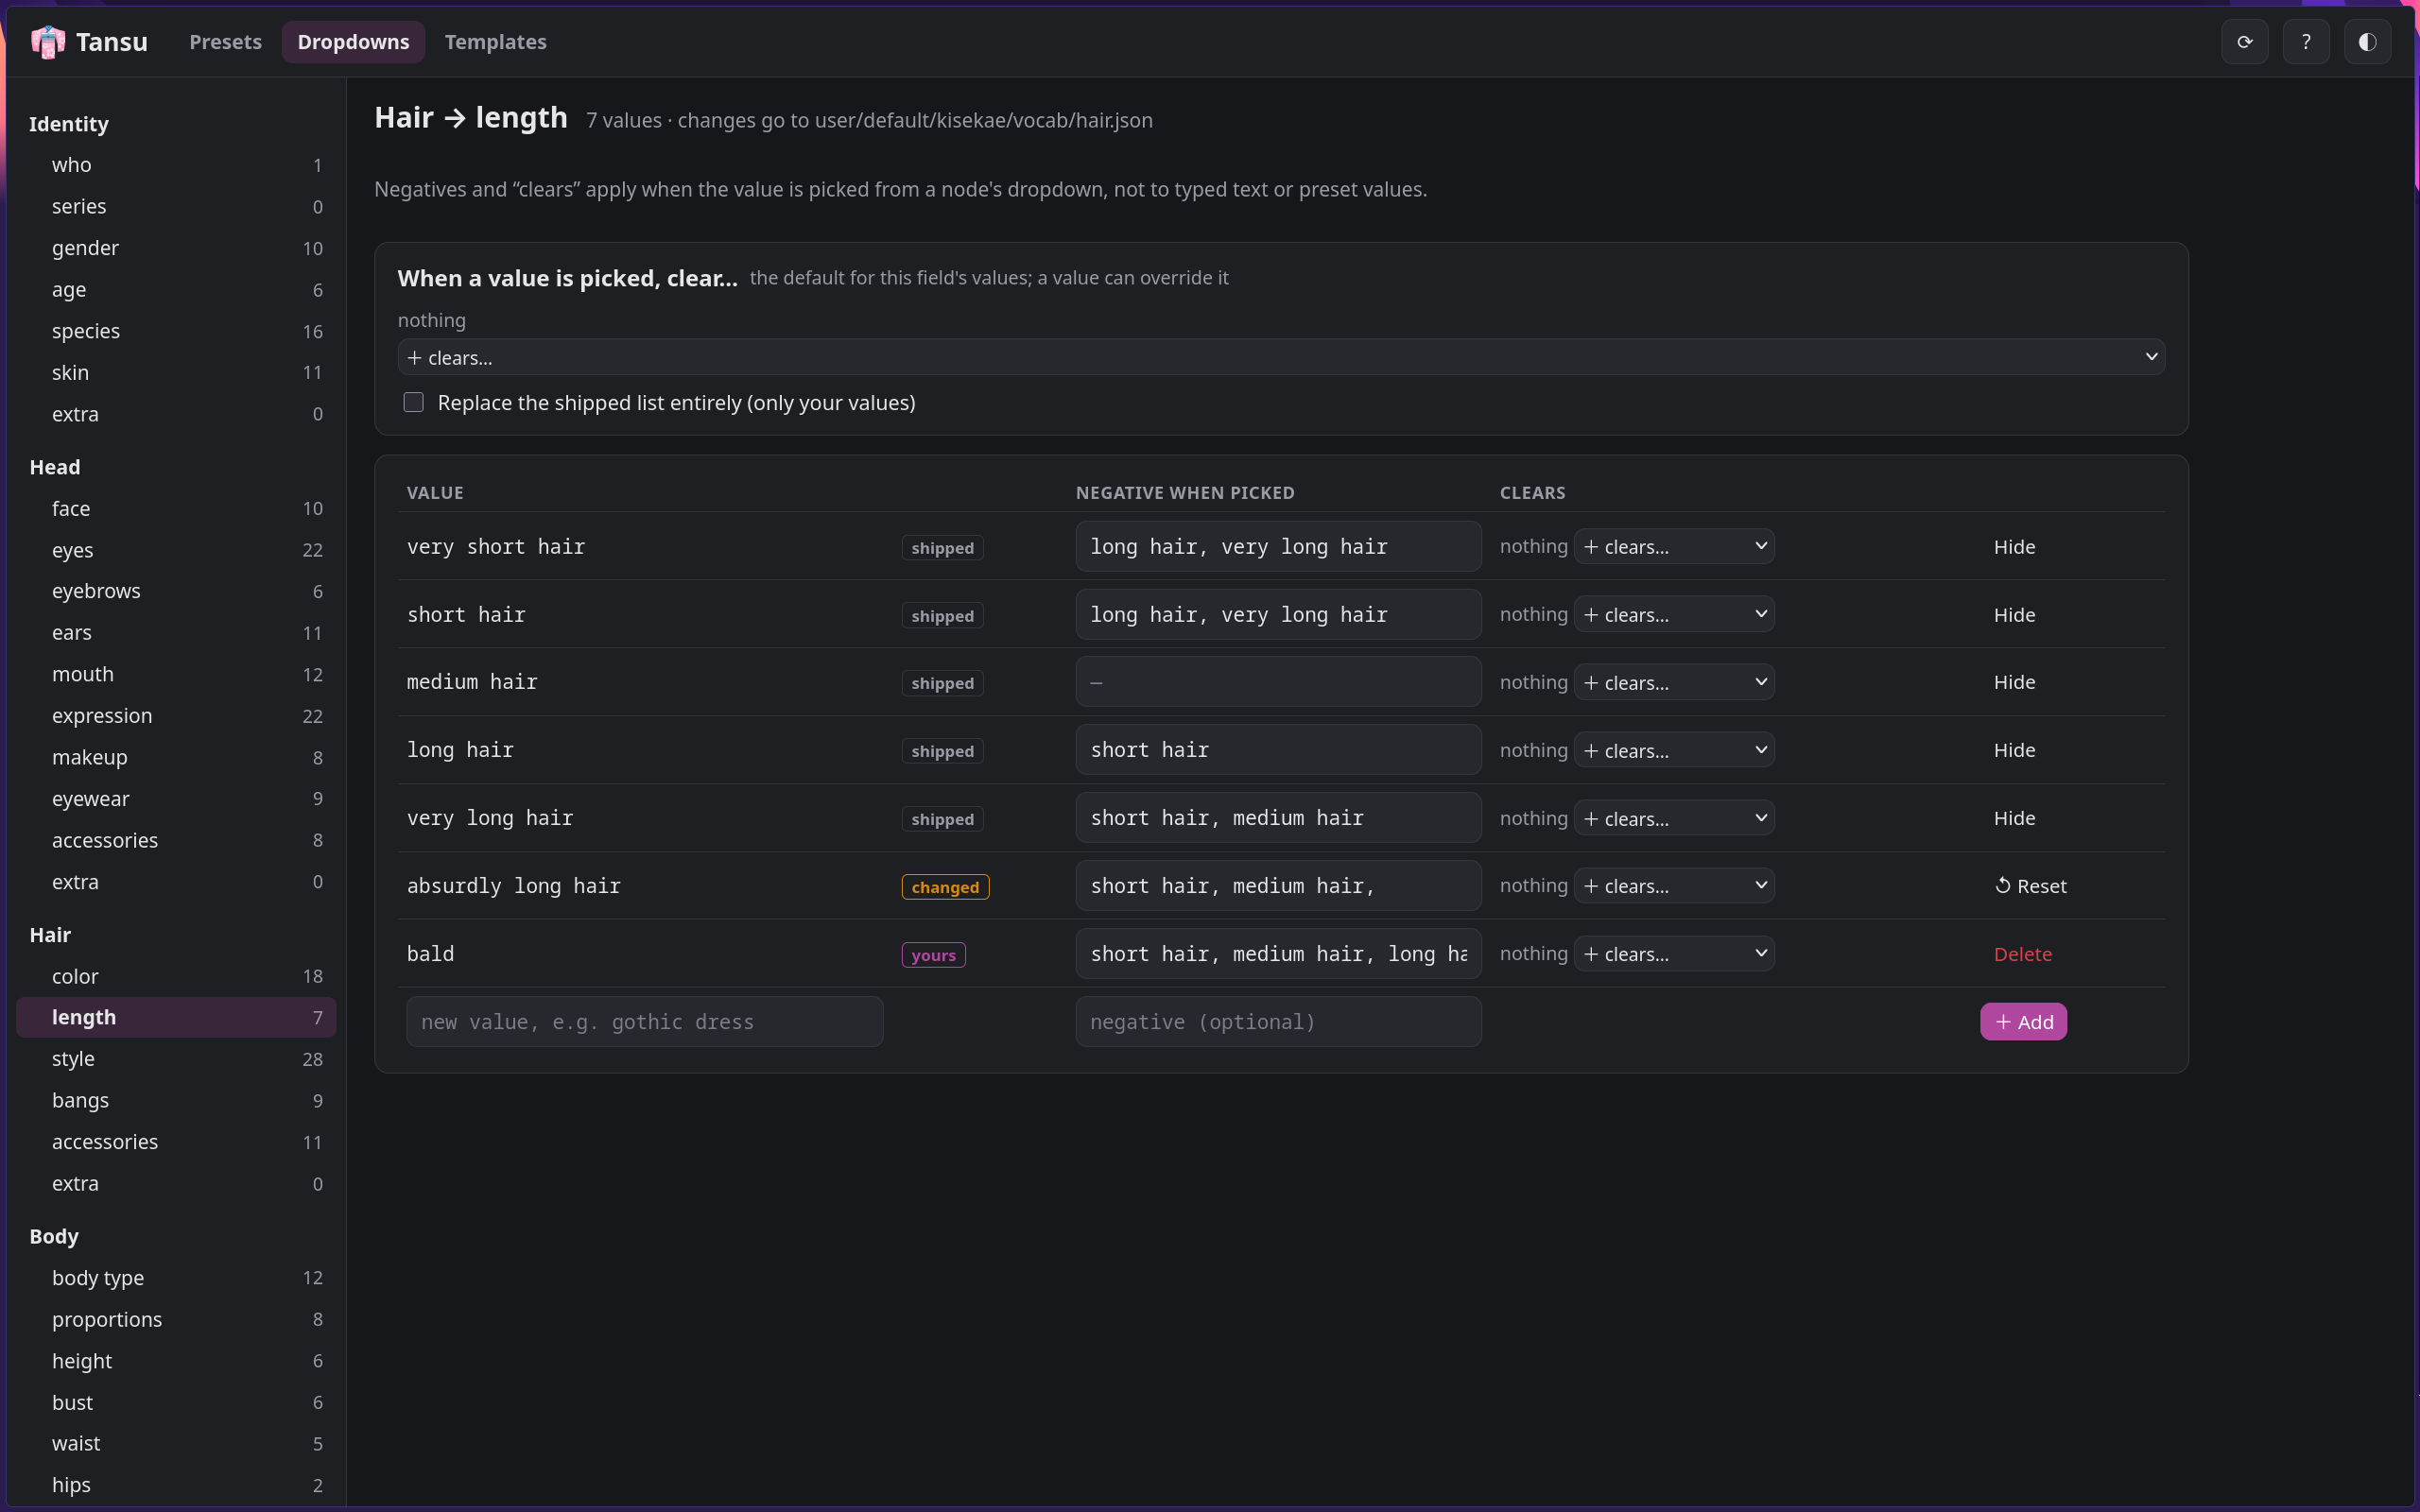This screenshot has width=2420, height=1512.
Task: Click the refresh icon in top bar
Action: point(2245,42)
